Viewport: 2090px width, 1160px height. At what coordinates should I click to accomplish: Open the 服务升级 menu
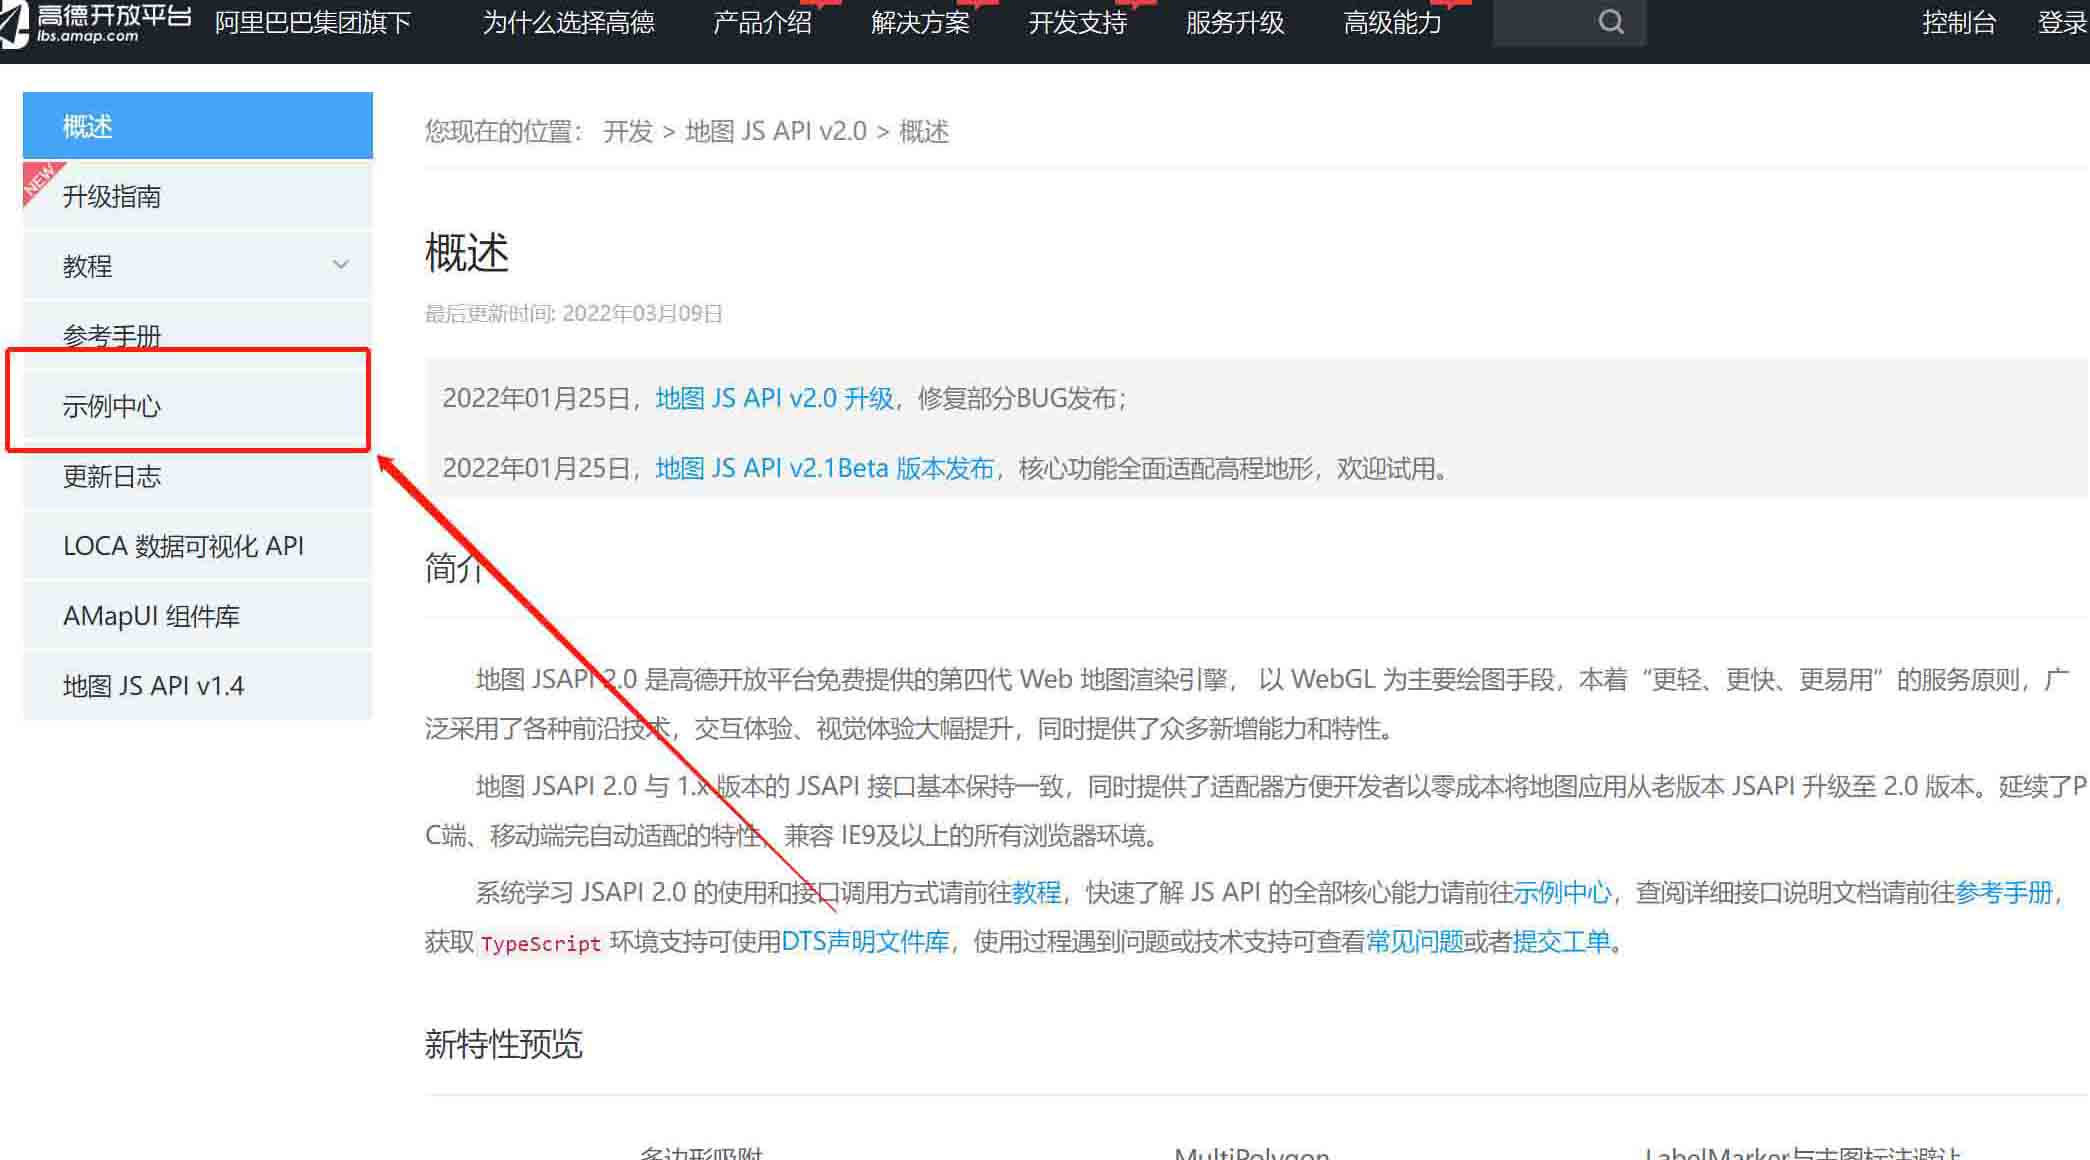tap(1235, 22)
